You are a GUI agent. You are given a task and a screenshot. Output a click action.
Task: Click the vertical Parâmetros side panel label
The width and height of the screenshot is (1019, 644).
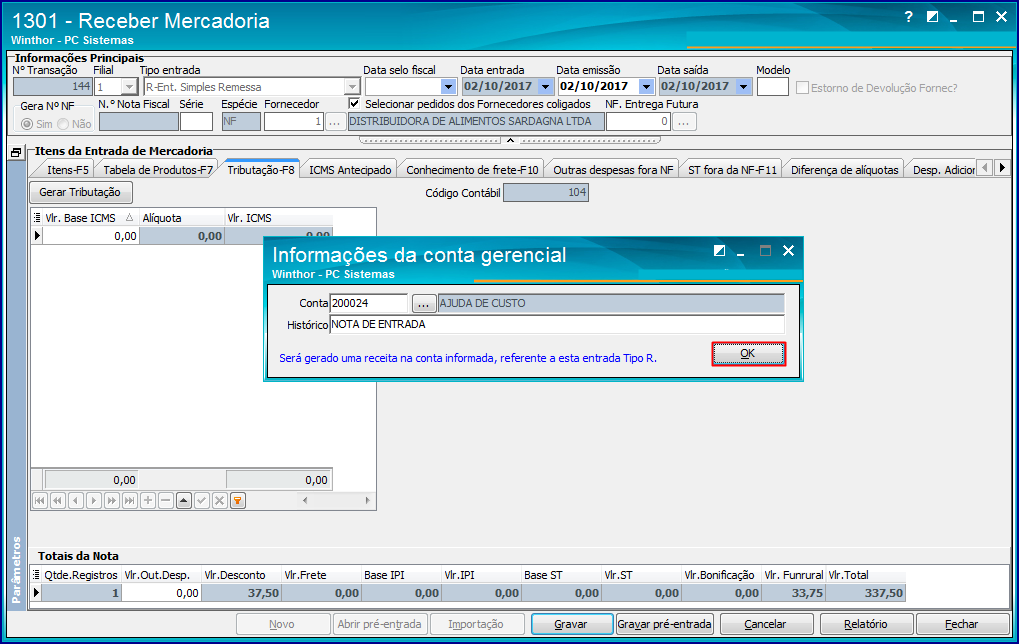[x=17, y=569]
